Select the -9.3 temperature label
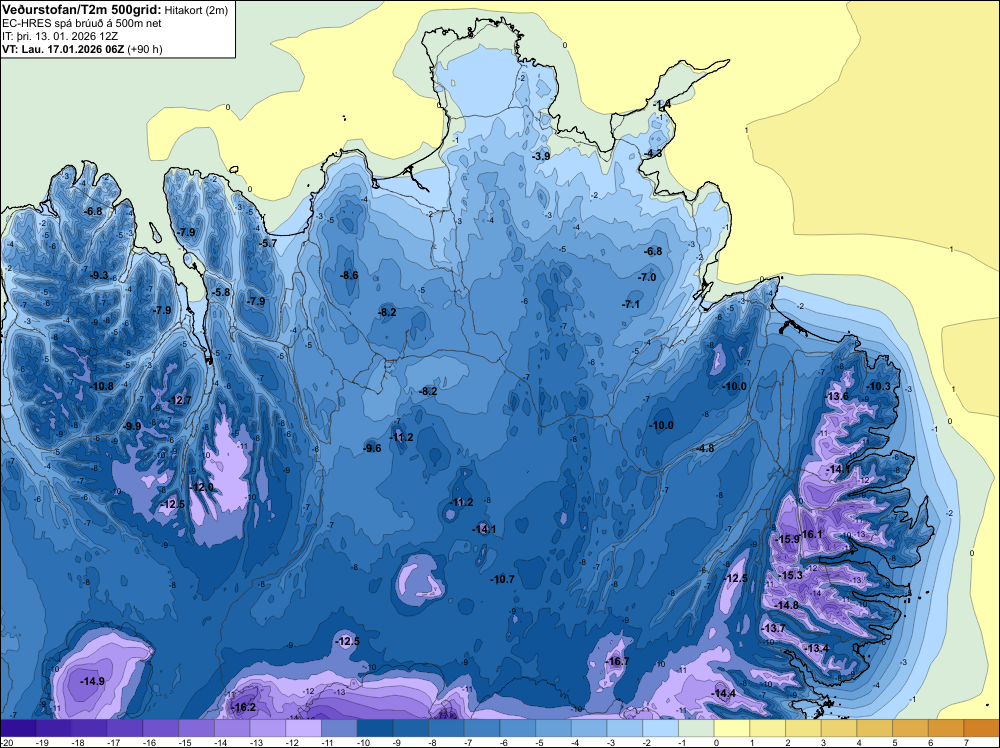This screenshot has height=748, width=1000. pos(98,275)
